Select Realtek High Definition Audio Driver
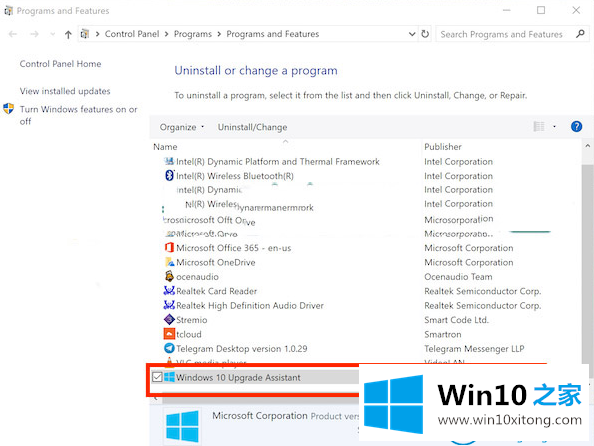 (x=250, y=306)
